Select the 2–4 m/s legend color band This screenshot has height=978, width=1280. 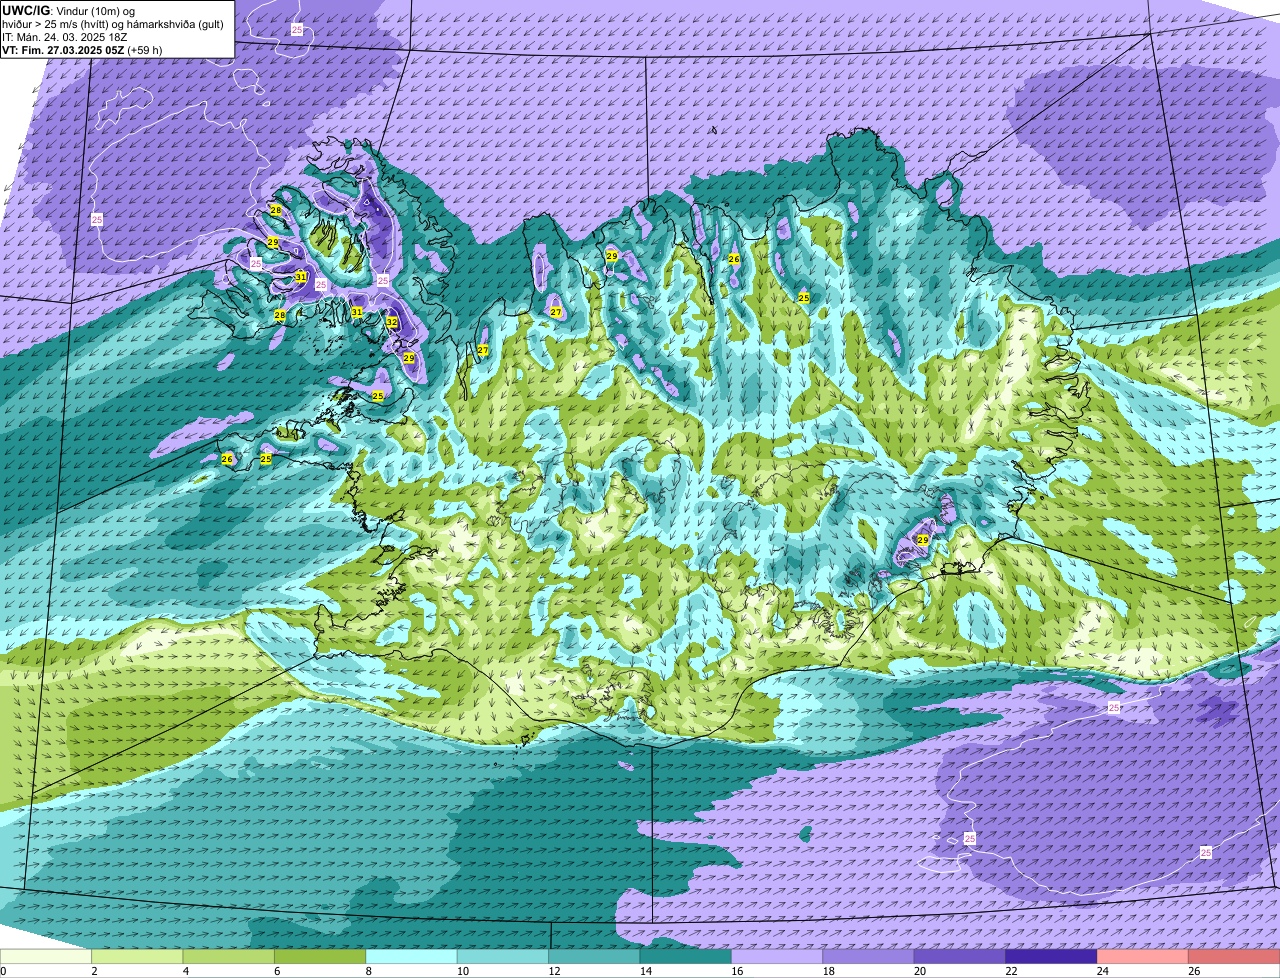(x=137, y=956)
